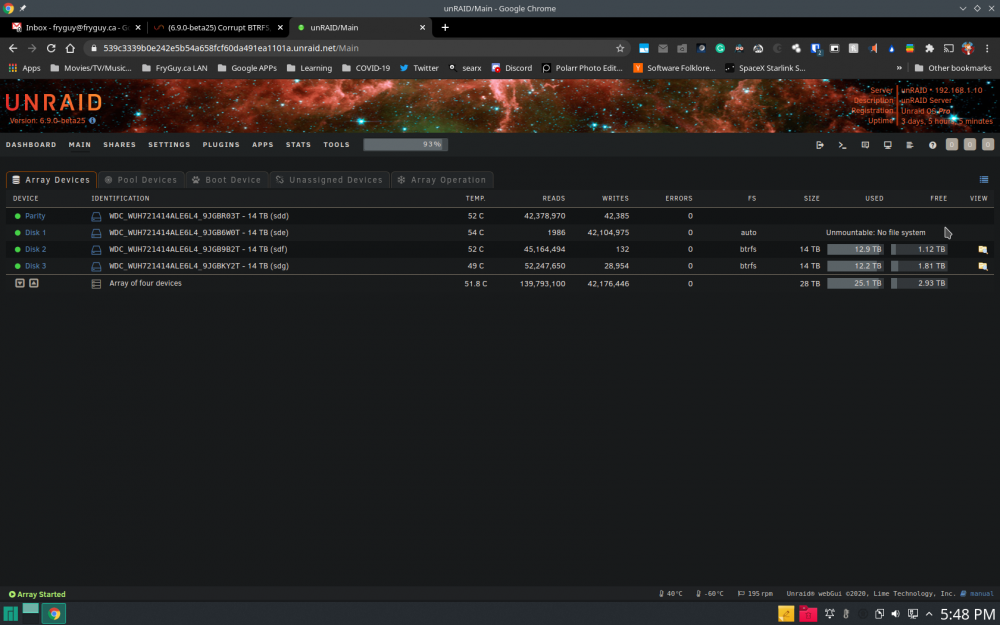Click taskbar volume speaker icon
1000x625 pixels.
[895, 614]
